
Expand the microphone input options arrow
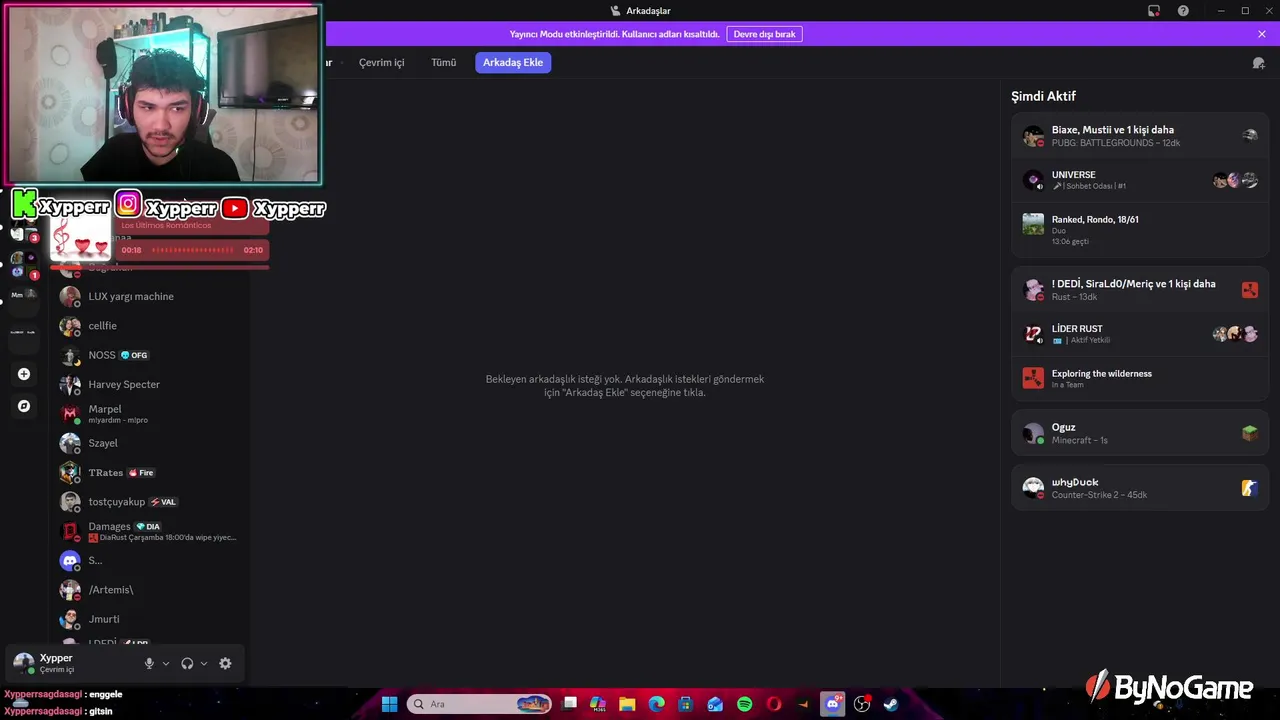click(x=166, y=663)
